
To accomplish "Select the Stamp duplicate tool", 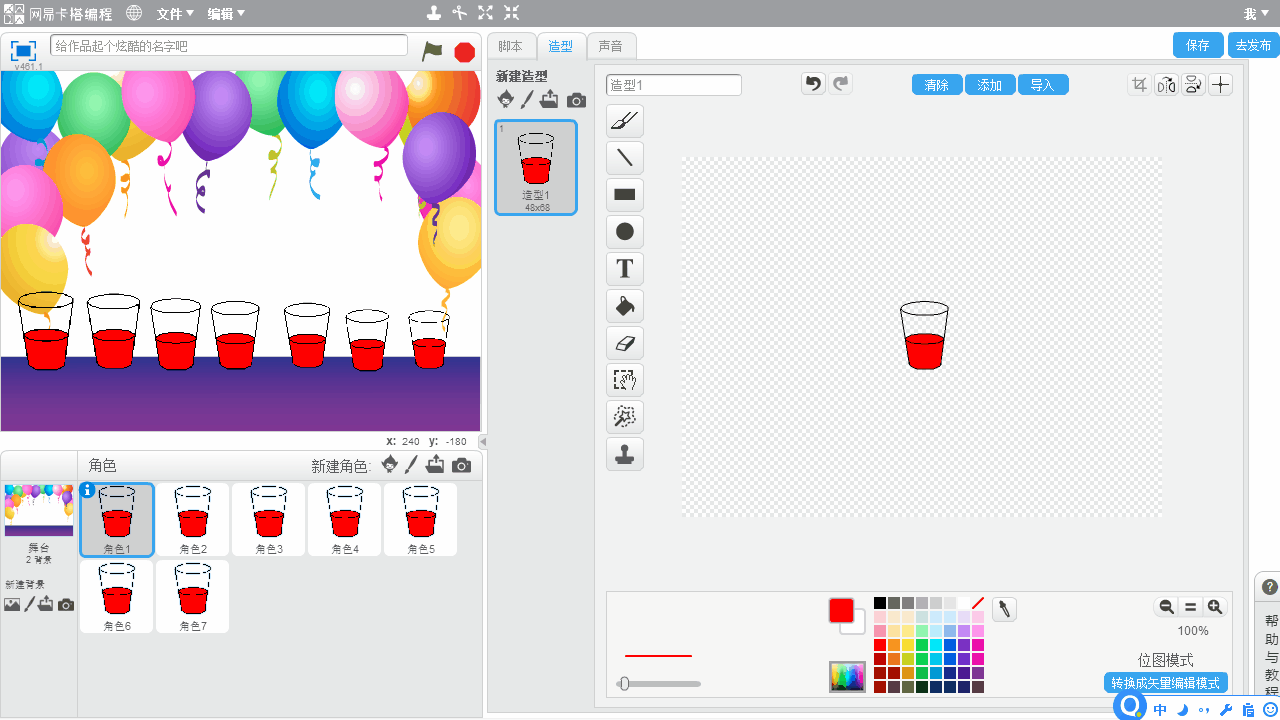I will pos(625,454).
